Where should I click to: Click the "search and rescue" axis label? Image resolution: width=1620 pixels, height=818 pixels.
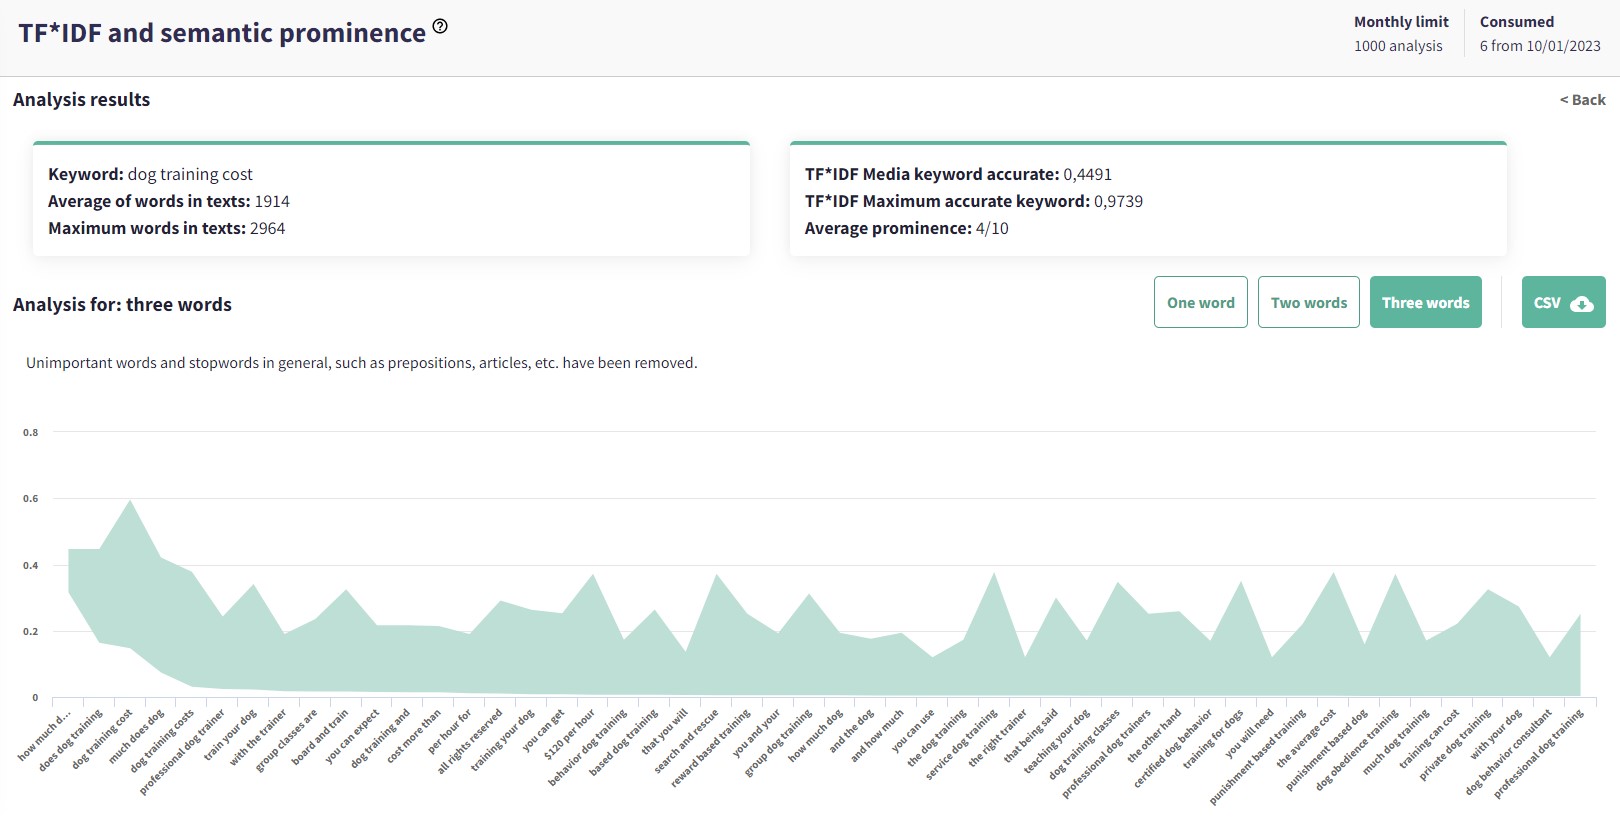pyautogui.click(x=687, y=741)
